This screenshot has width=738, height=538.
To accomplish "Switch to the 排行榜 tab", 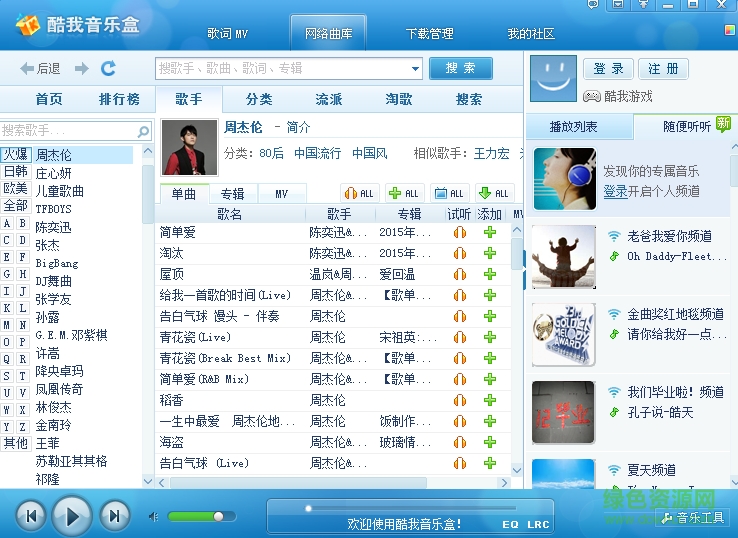I will pyautogui.click(x=119, y=99).
